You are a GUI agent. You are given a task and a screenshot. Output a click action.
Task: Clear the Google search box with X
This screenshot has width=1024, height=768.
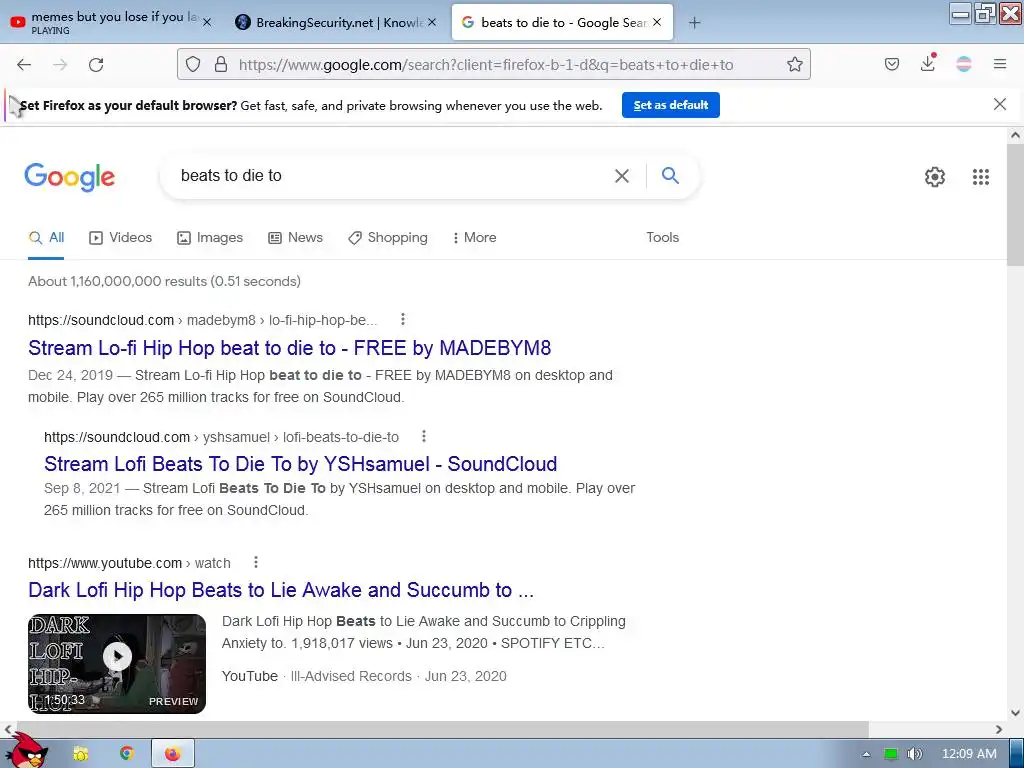tap(622, 176)
